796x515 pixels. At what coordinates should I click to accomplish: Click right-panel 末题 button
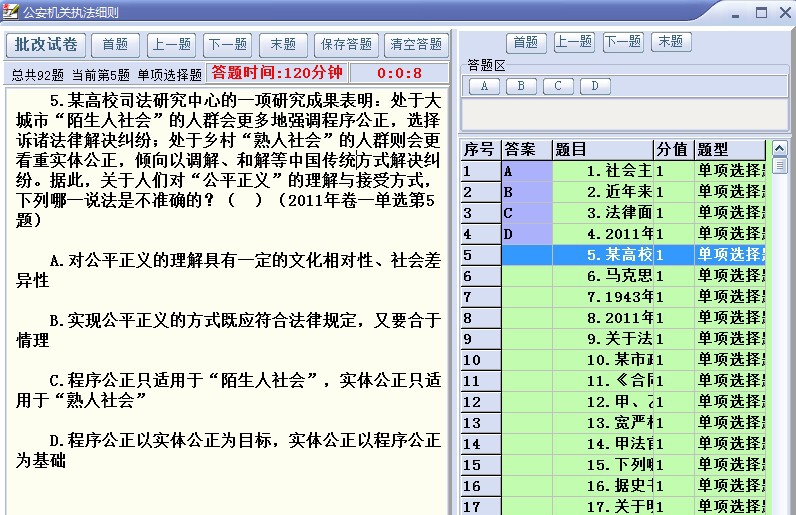coord(671,42)
